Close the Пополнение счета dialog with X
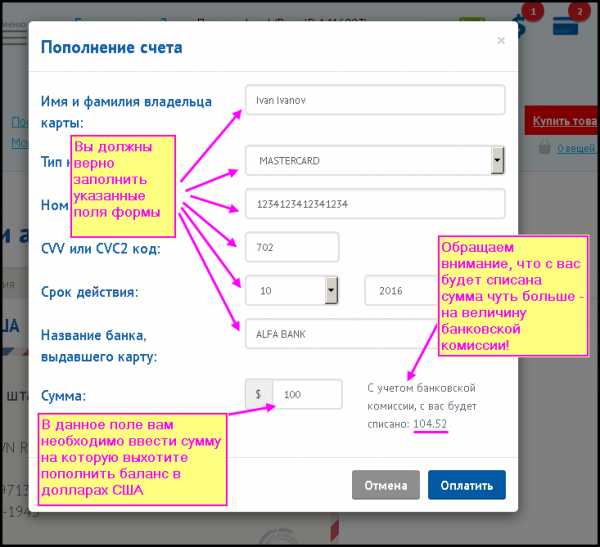Viewport: 600px width, 547px height. pos(501,41)
